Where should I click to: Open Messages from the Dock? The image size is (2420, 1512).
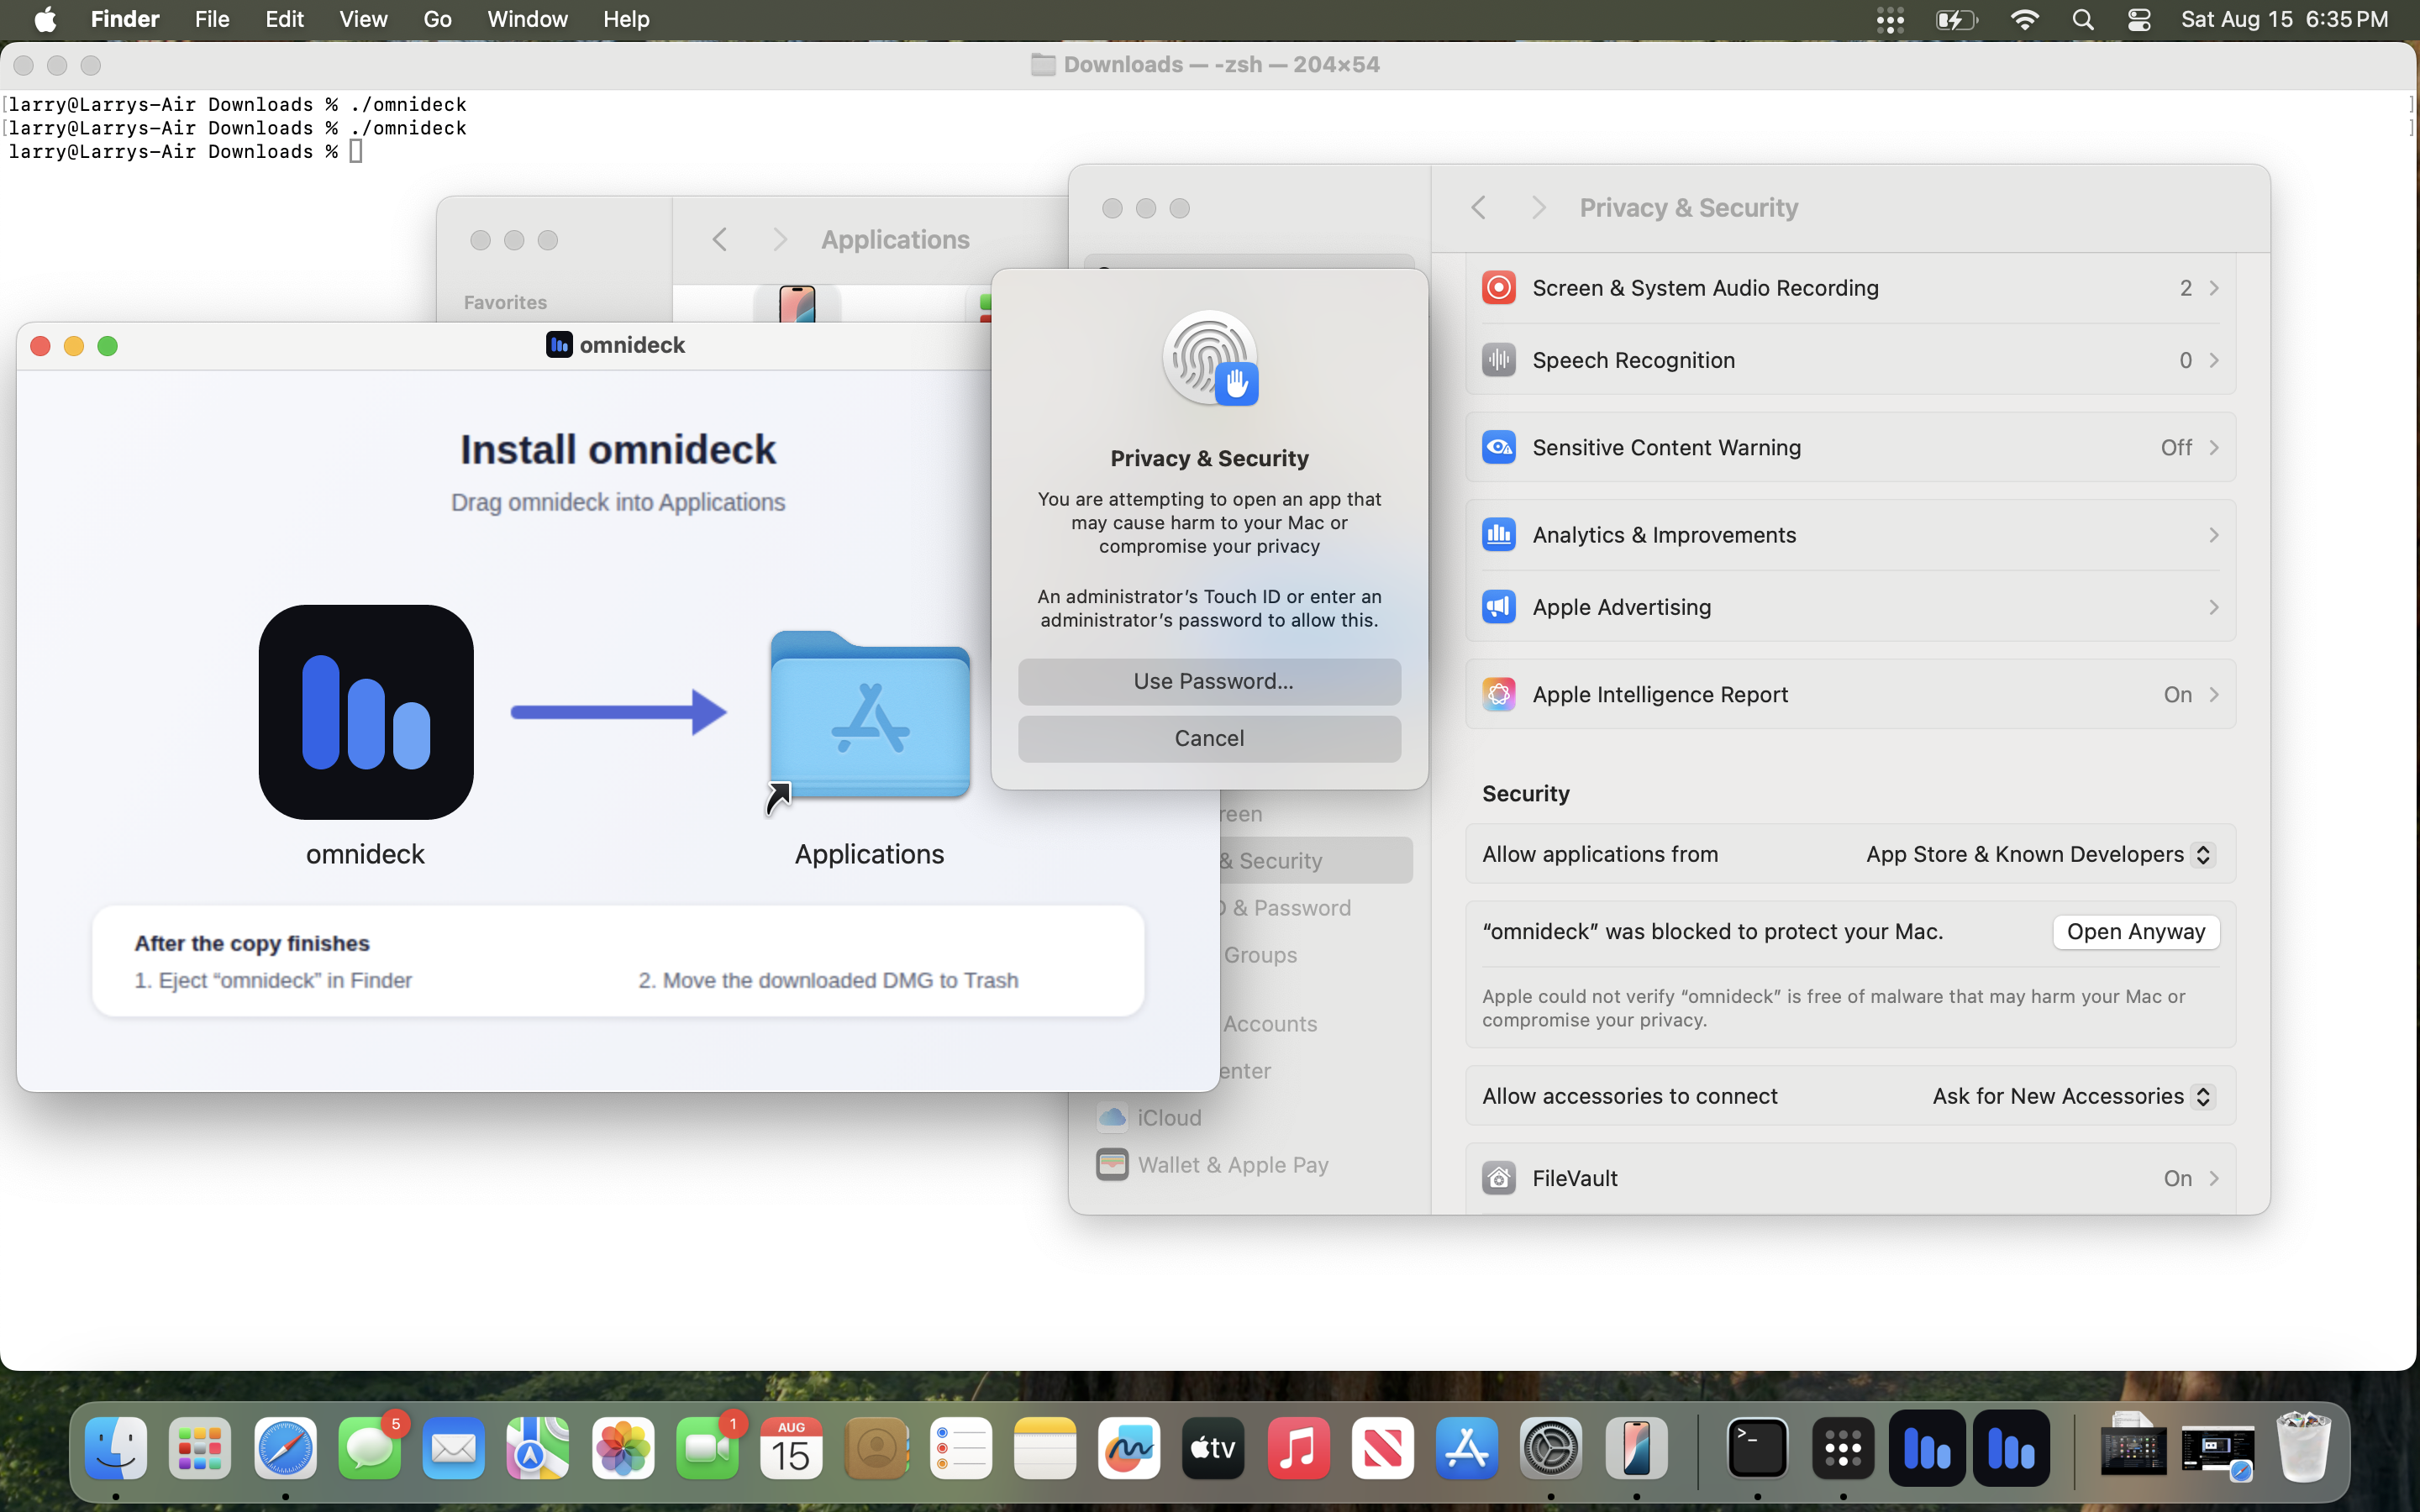click(370, 1447)
